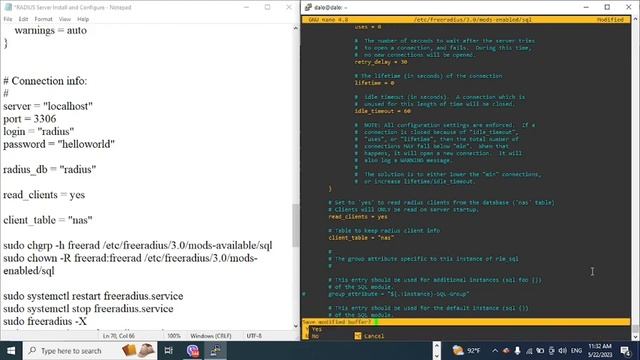This screenshot has width=640, height=360.
Task: Click the Notepad vertical scrollbar thumb
Action: click(x=296, y=225)
